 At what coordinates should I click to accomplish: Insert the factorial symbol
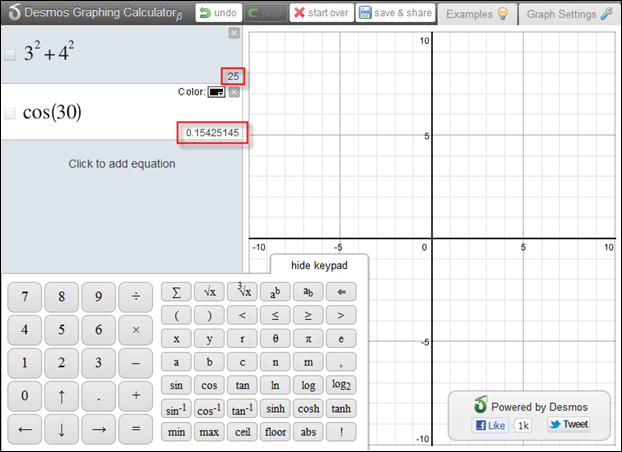pyautogui.click(x=341, y=432)
